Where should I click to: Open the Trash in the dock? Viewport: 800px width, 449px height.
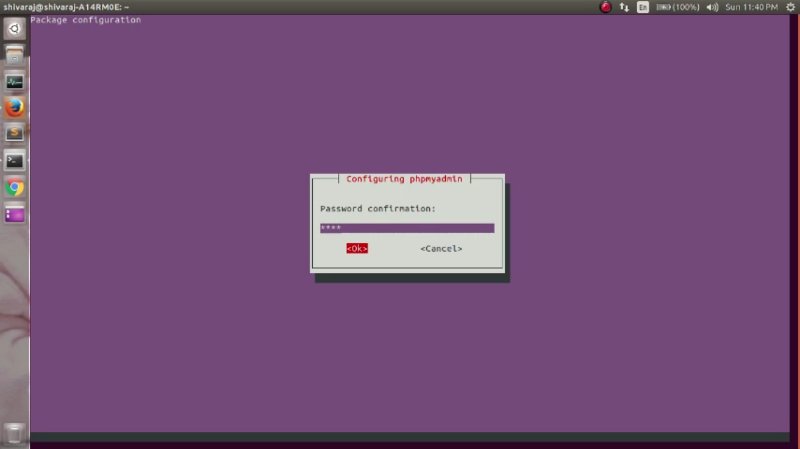(14, 434)
